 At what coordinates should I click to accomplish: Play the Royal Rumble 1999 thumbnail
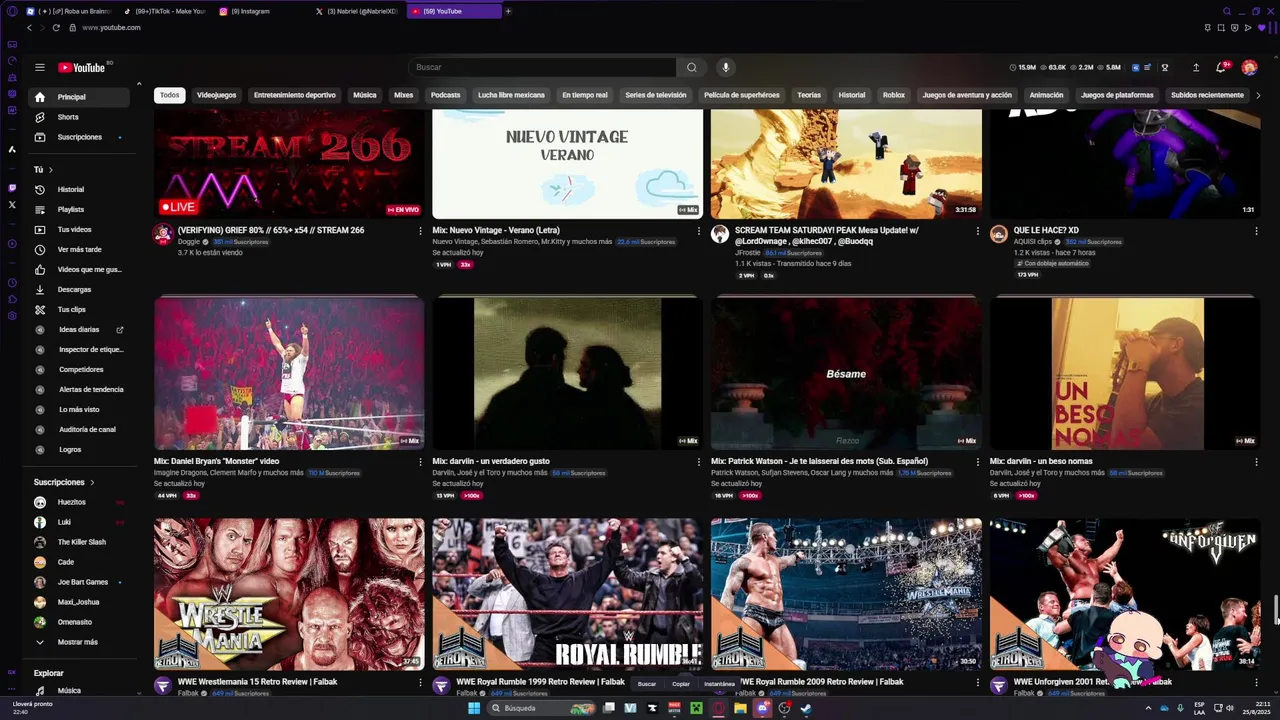coord(567,594)
